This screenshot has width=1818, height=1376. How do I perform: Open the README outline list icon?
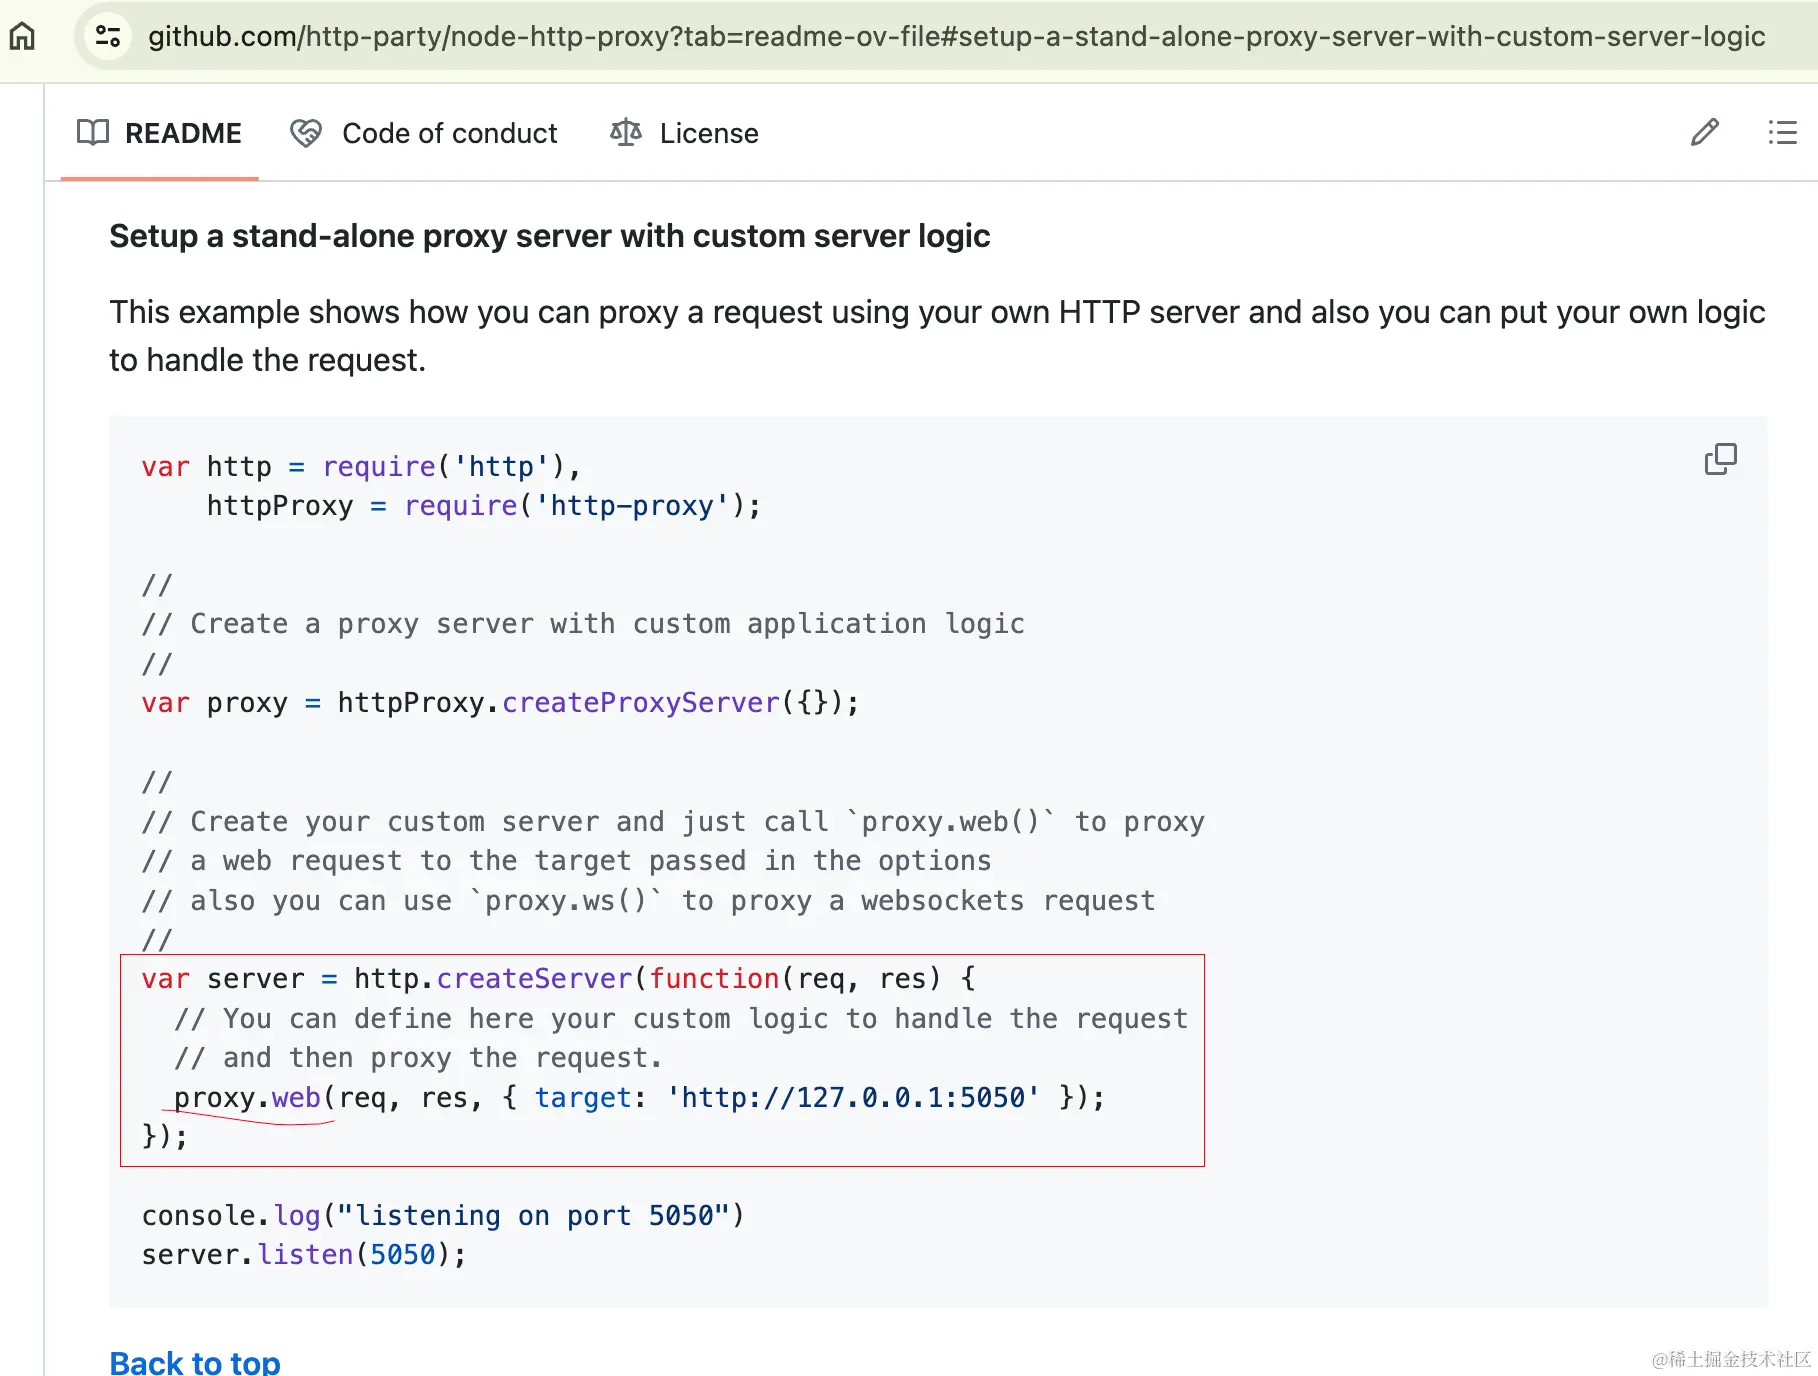[x=1782, y=133]
